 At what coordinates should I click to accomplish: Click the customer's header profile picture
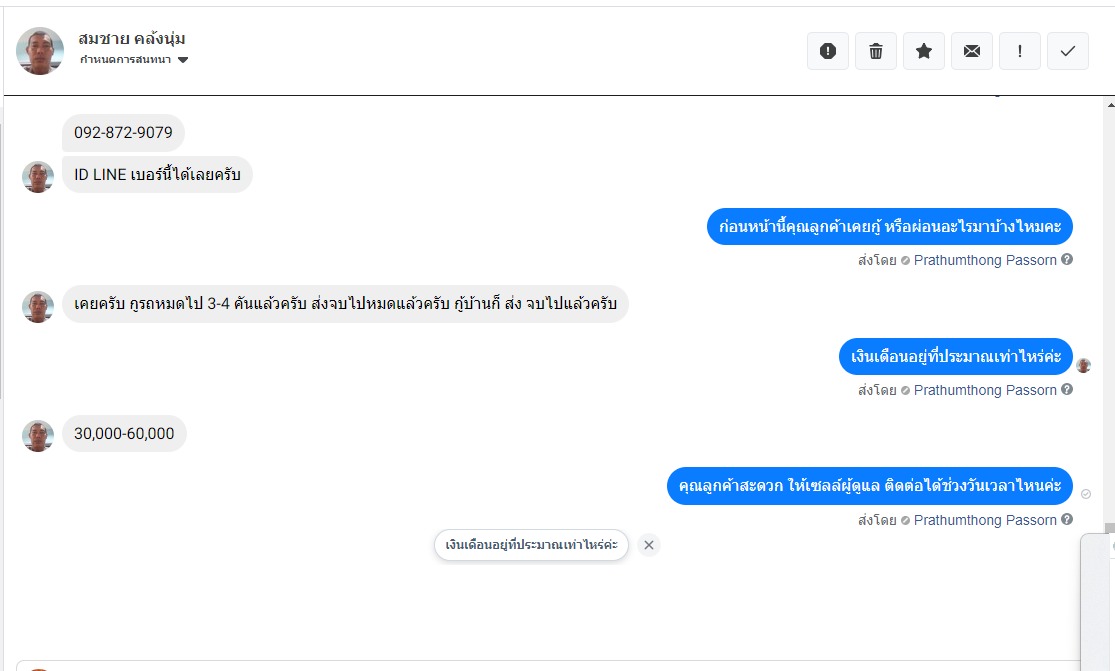[x=40, y=51]
